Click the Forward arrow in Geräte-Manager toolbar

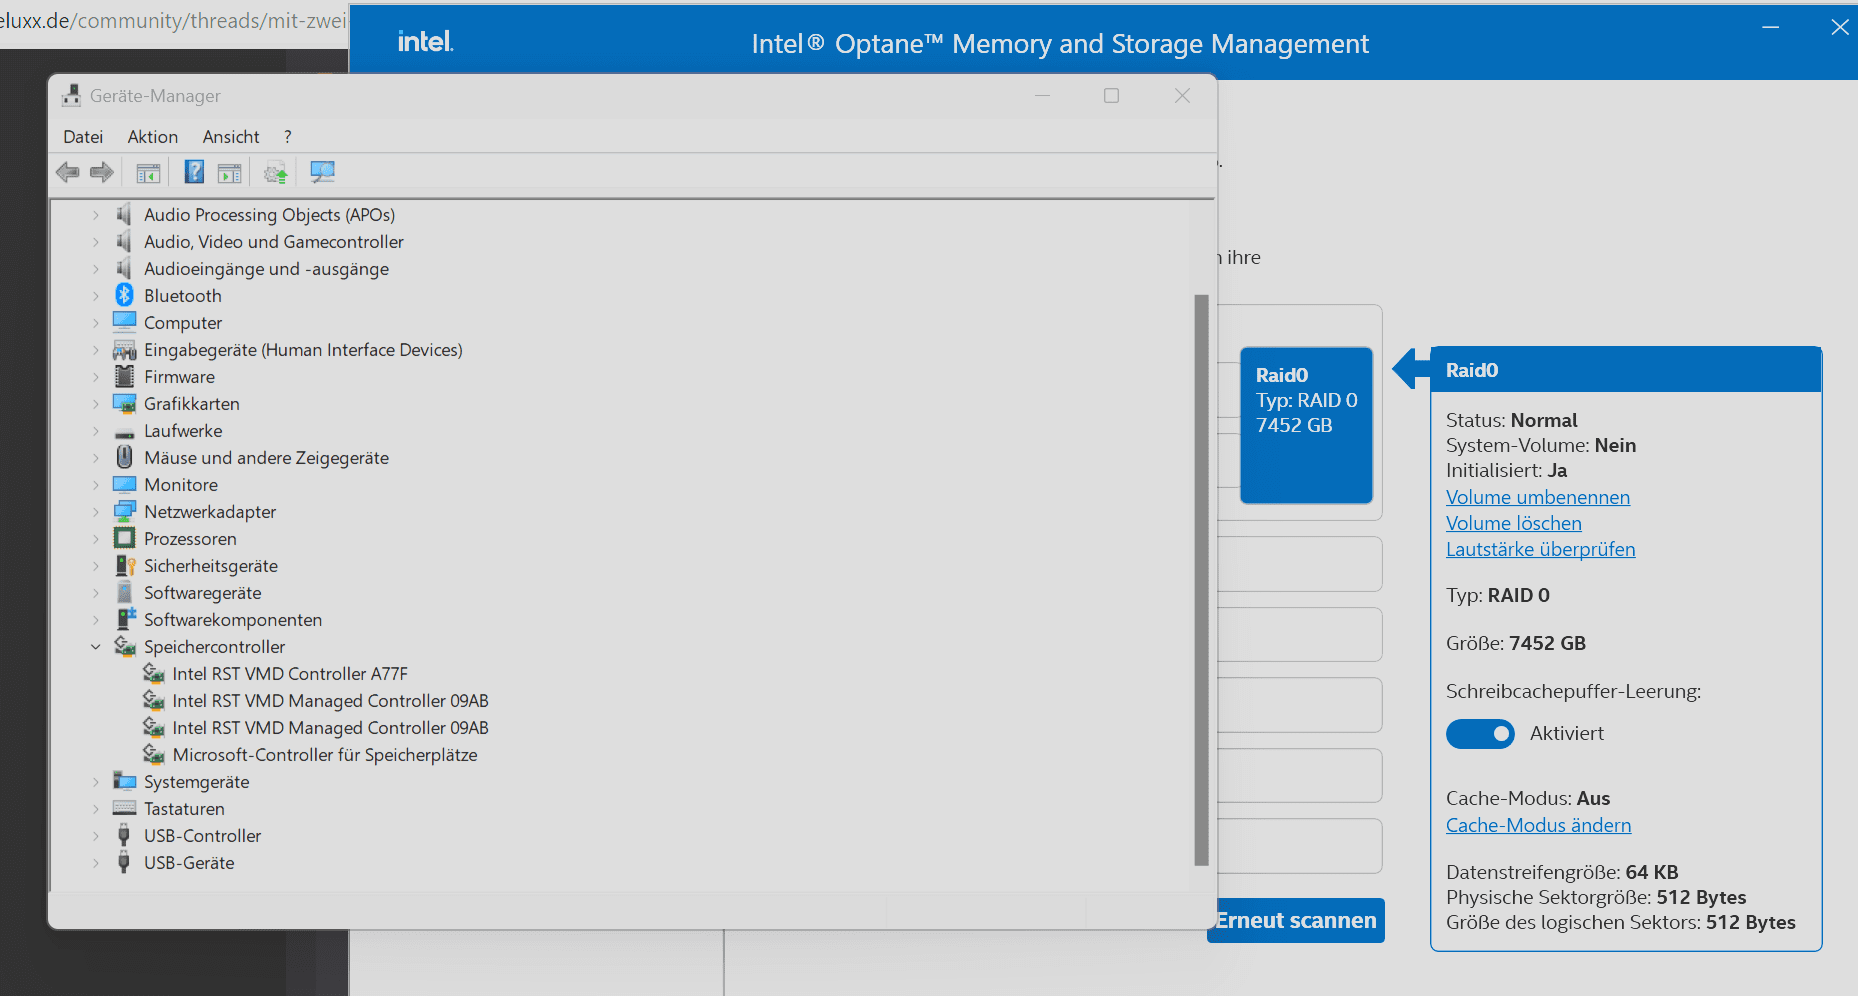[x=101, y=172]
